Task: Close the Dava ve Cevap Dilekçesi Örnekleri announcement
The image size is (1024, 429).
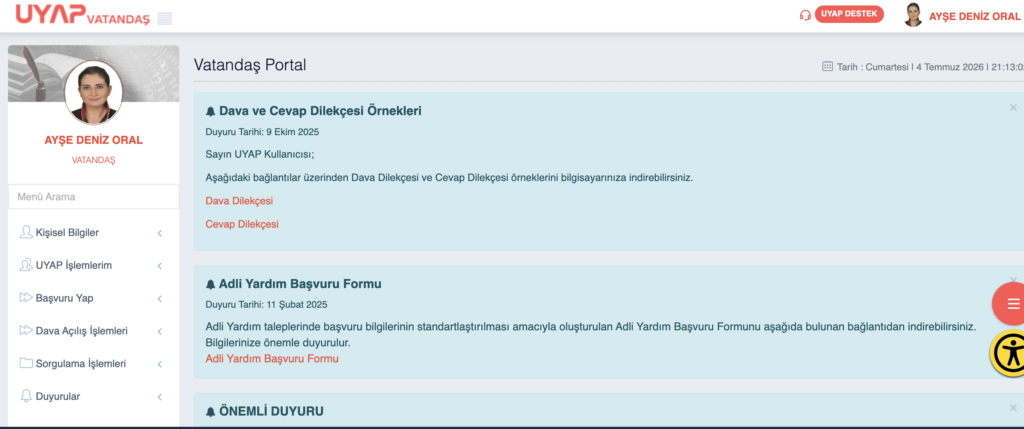Action: pyautogui.click(x=1014, y=108)
